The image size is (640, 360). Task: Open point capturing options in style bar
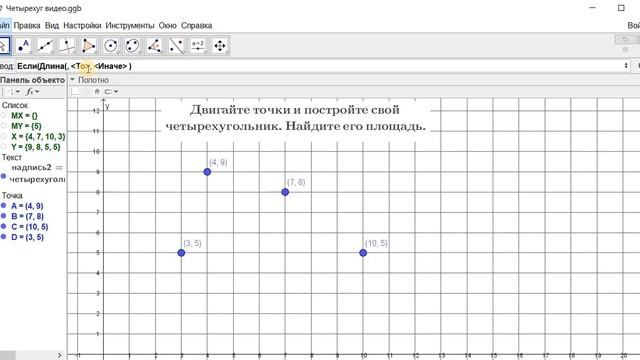click(111, 91)
